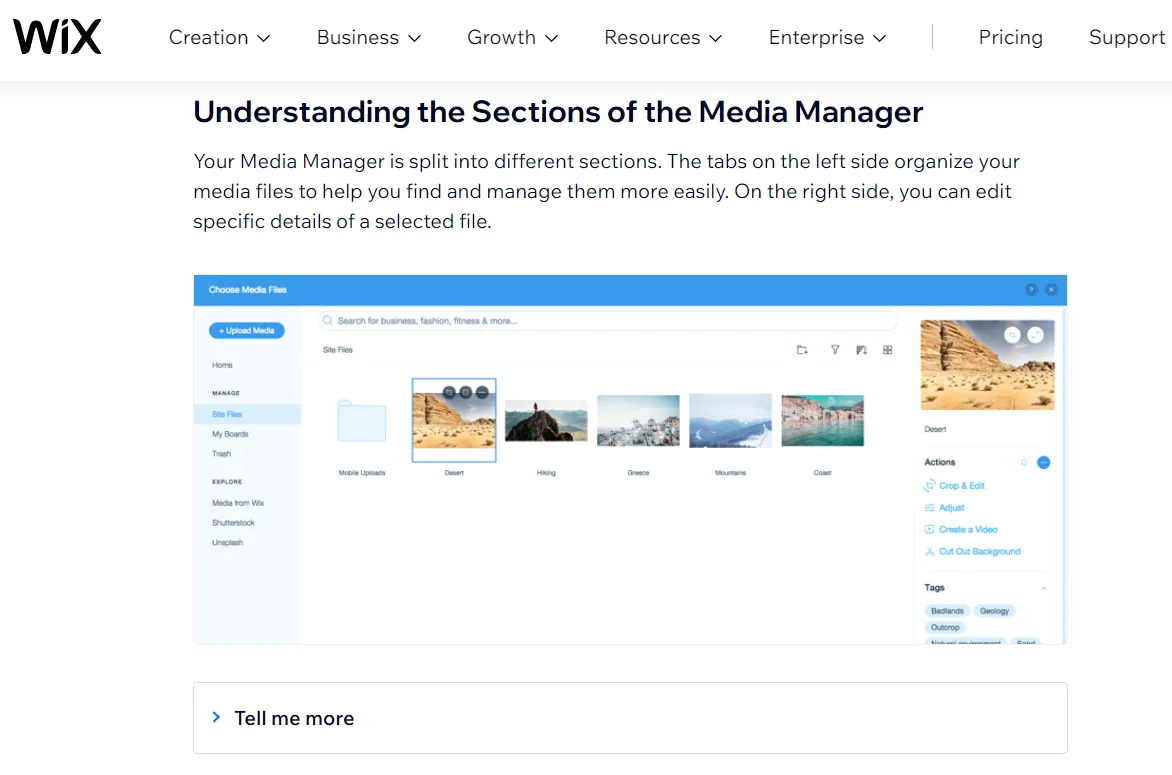
Task: Select the Greece image thumbnail
Action: click(638, 420)
